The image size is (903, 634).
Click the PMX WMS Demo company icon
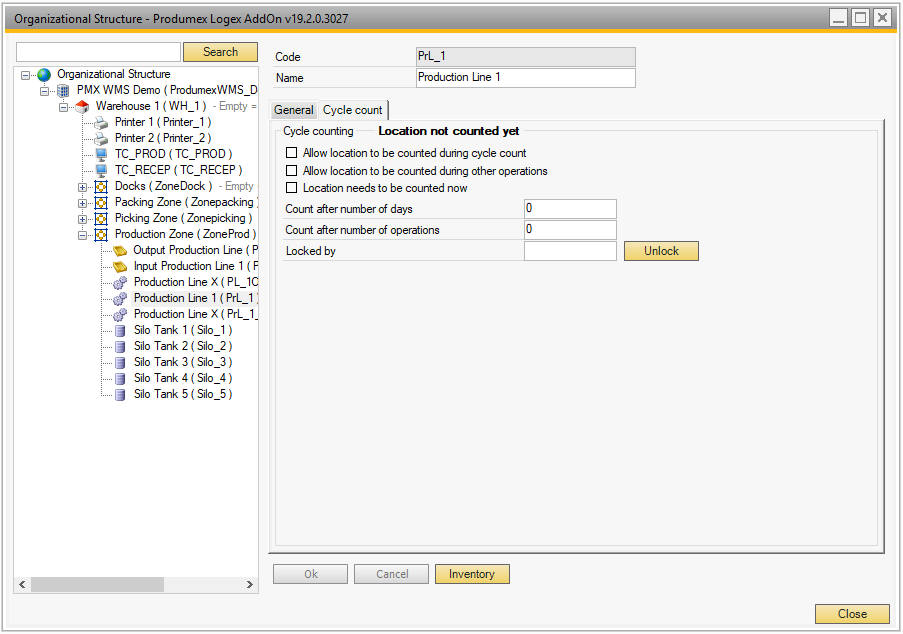[x=63, y=90]
